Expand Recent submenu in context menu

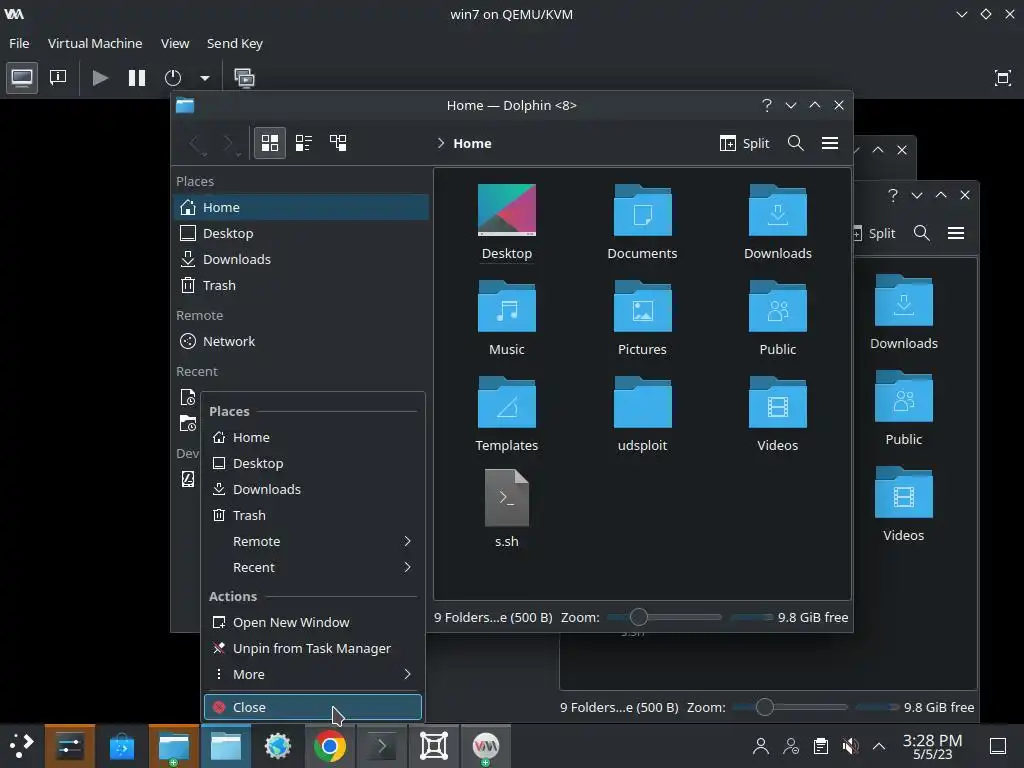pyautogui.click(x=313, y=568)
